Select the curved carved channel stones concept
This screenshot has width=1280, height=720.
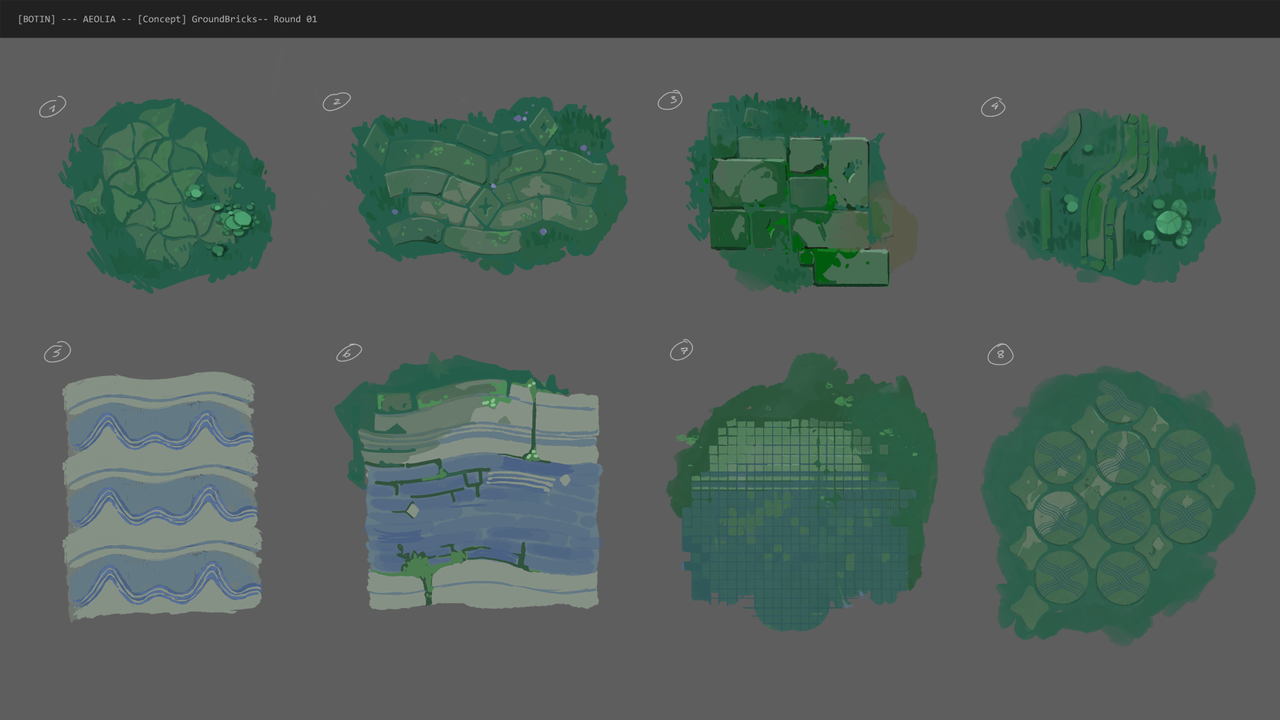[x=1115, y=195]
